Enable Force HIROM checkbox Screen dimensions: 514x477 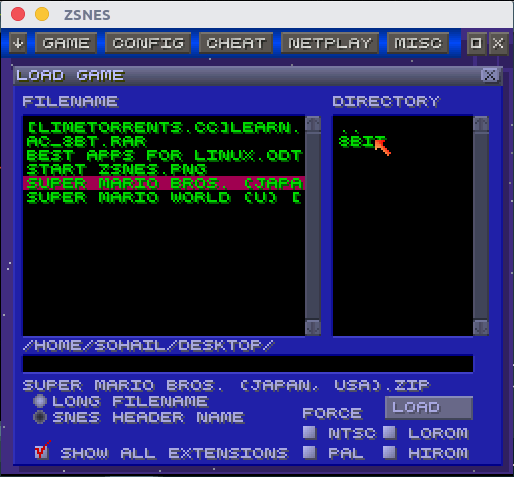point(389,453)
